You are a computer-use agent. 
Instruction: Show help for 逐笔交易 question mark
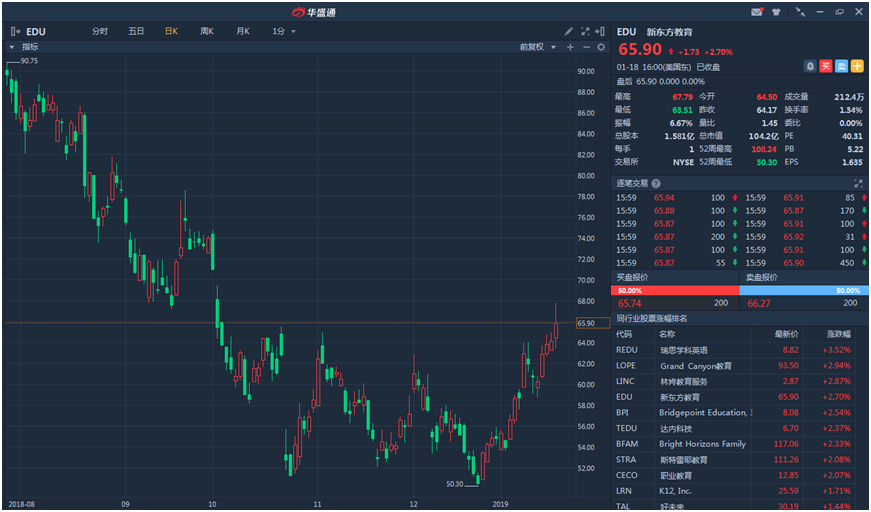656,183
